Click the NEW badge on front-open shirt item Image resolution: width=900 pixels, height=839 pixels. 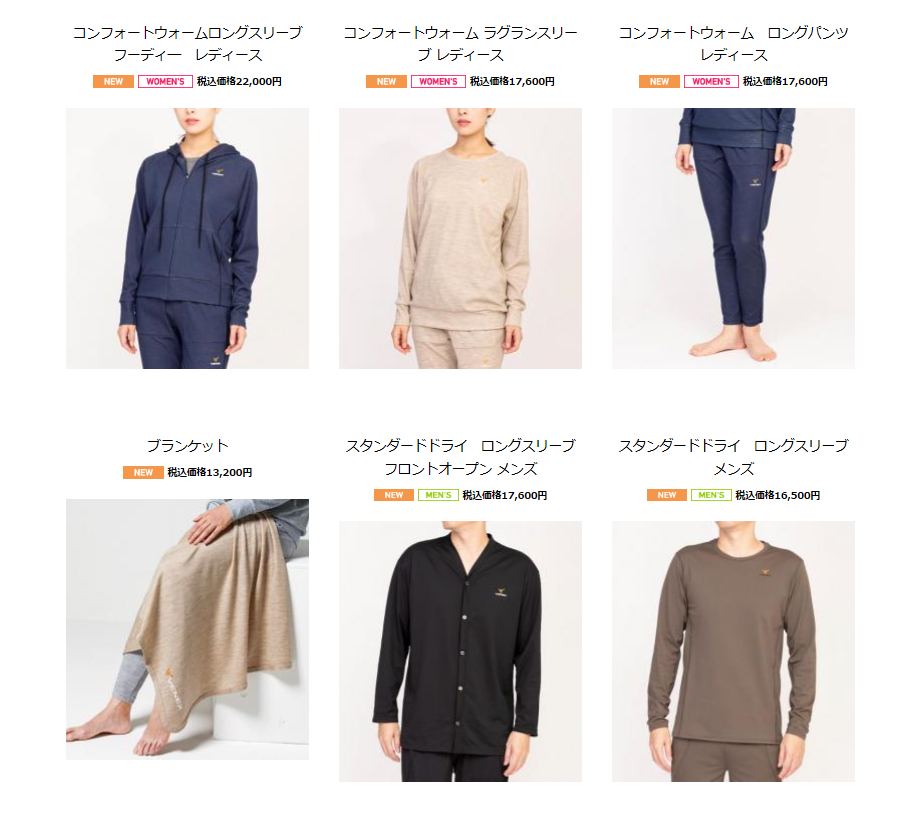point(394,495)
